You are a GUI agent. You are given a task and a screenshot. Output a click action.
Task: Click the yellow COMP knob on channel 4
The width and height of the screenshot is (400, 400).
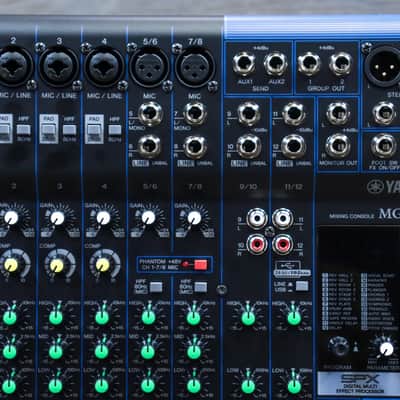(x=102, y=265)
